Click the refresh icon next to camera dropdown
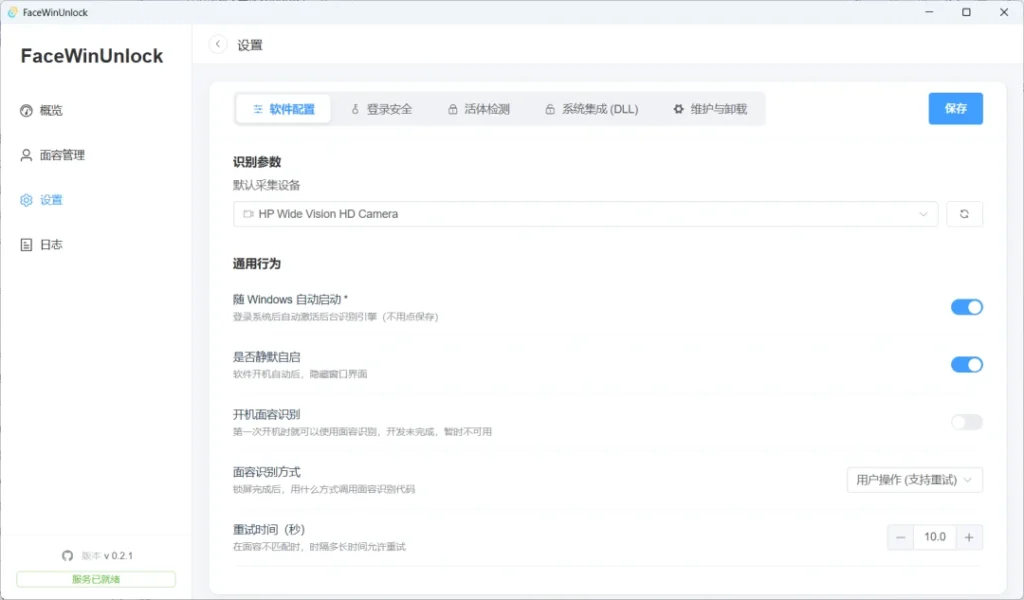Viewport: 1024px width, 600px height. point(963,213)
